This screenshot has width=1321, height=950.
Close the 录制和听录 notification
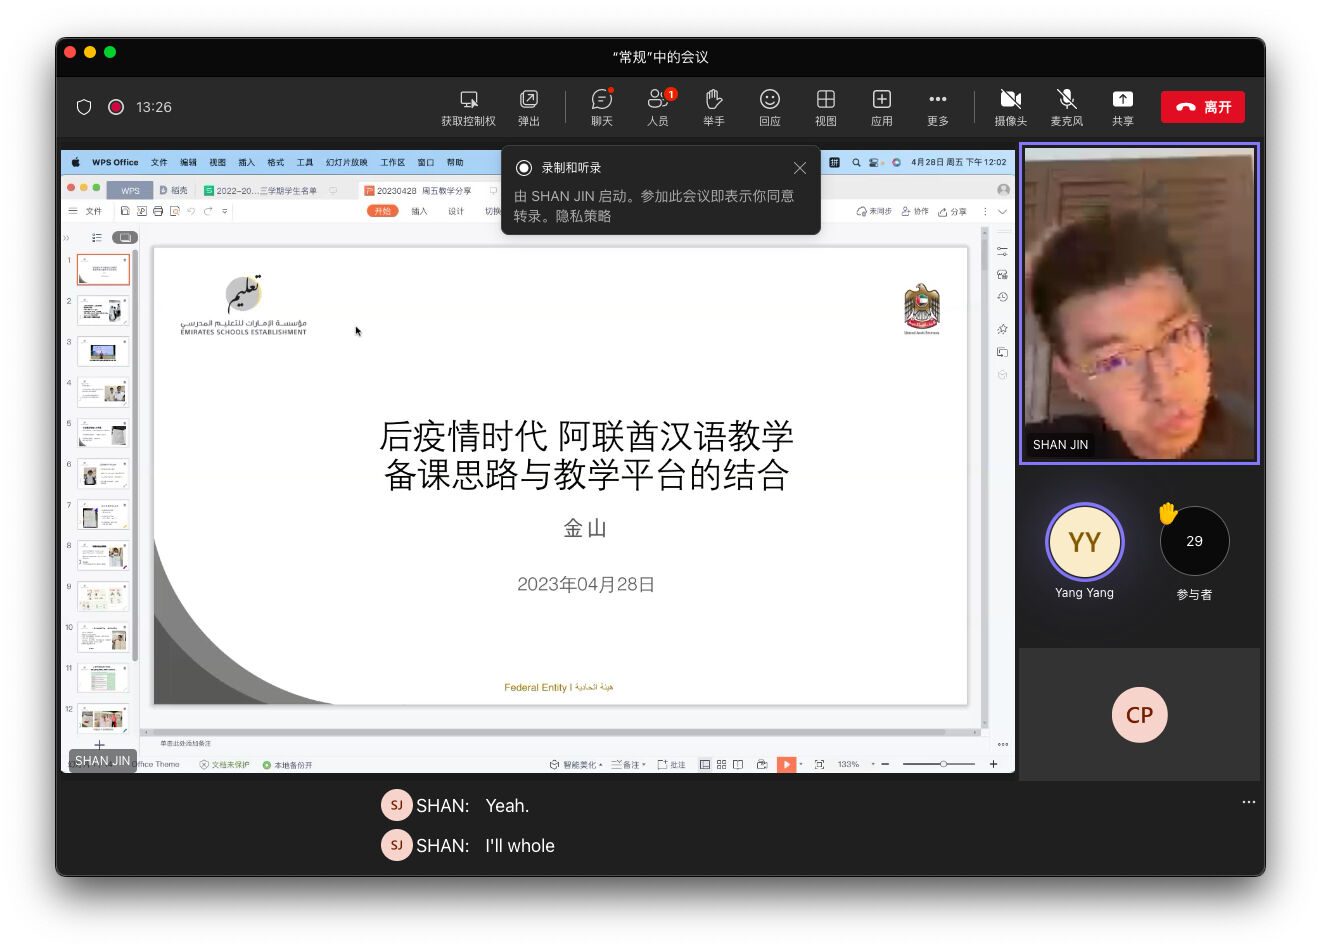tap(799, 168)
